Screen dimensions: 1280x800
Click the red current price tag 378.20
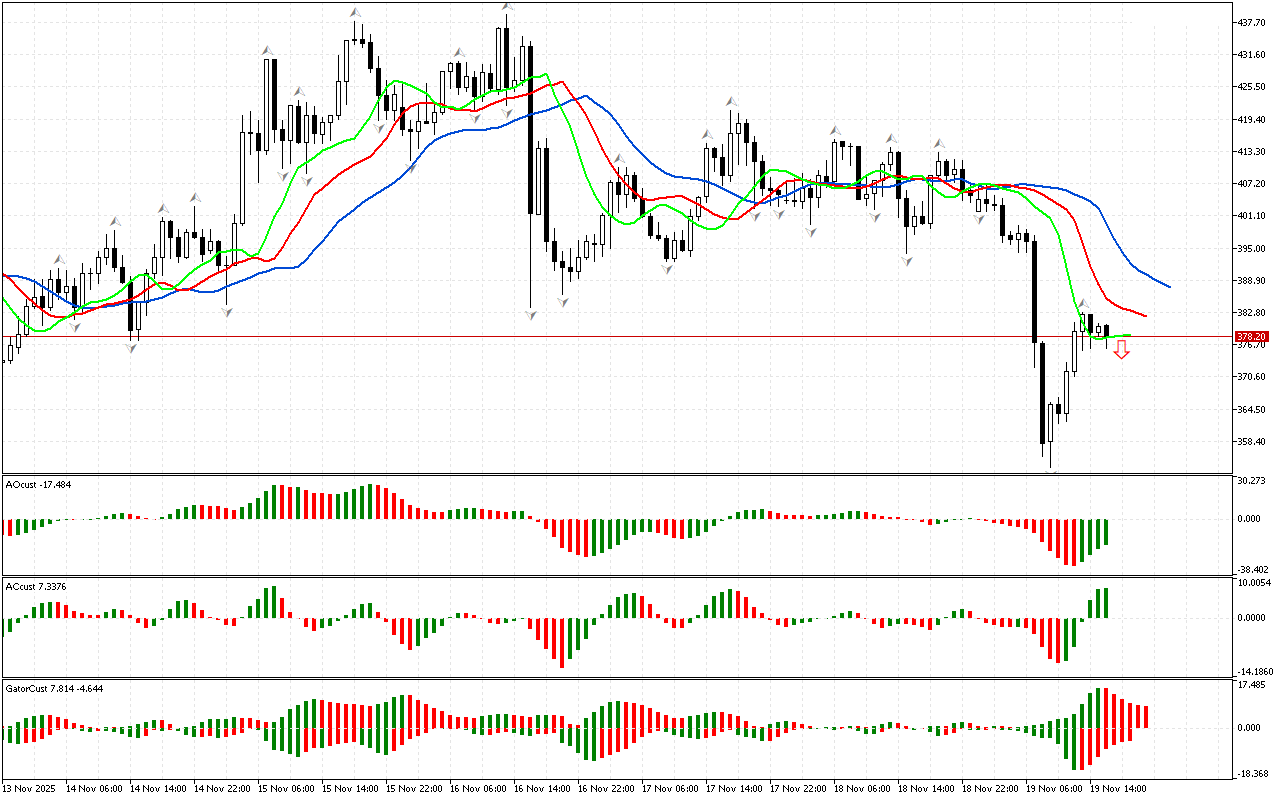click(x=1251, y=337)
